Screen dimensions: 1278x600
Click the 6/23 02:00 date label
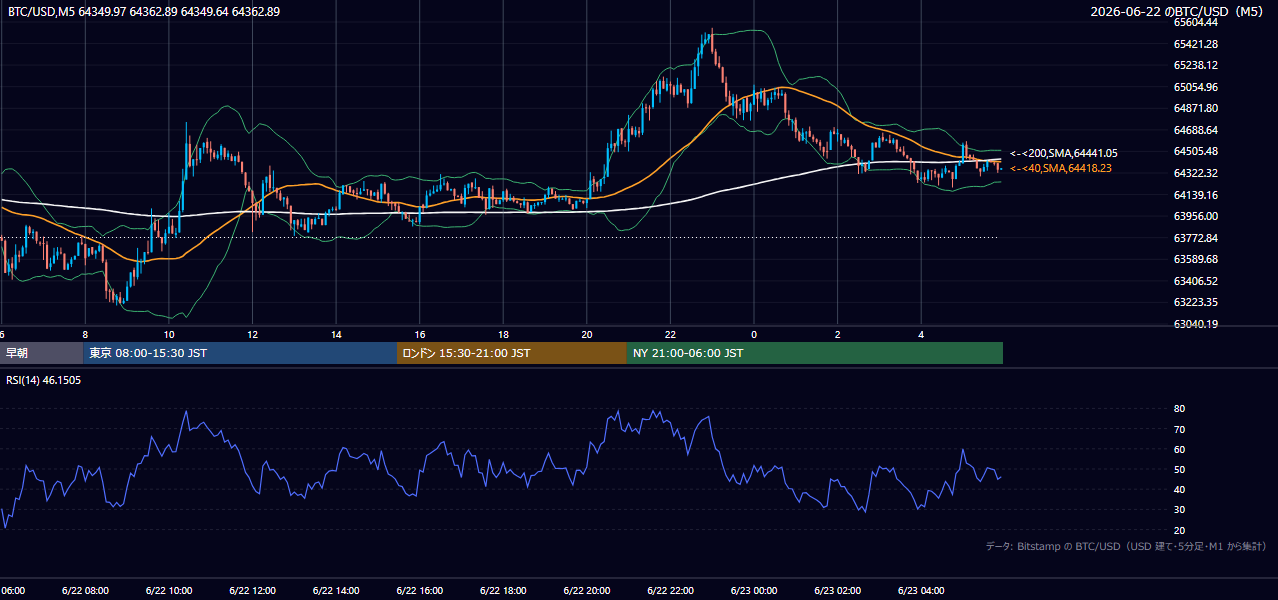click(x=838, y=591)
